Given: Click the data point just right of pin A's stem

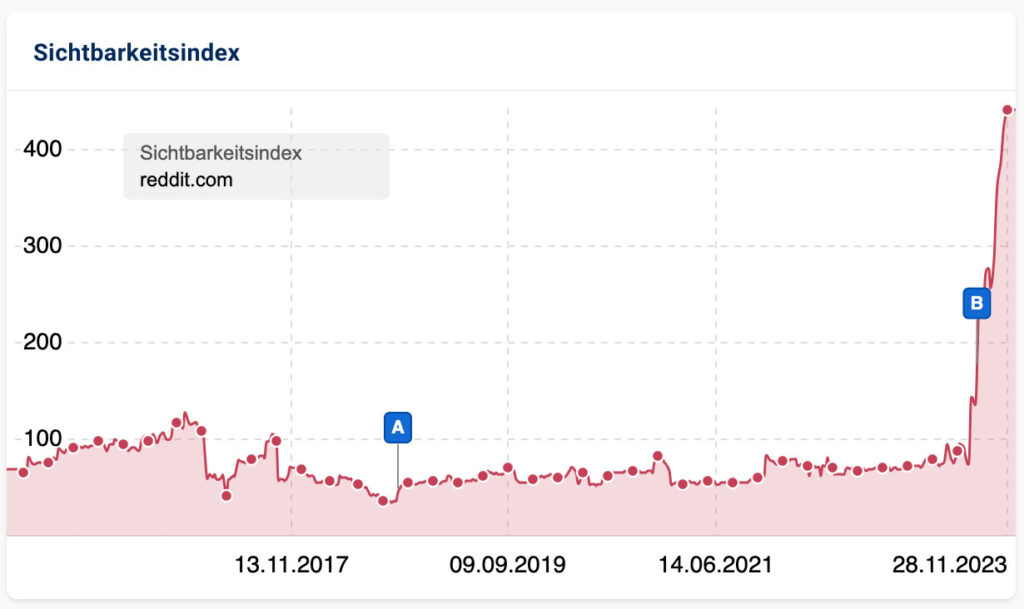Looking at the screenshot, I should coord(408,483).
